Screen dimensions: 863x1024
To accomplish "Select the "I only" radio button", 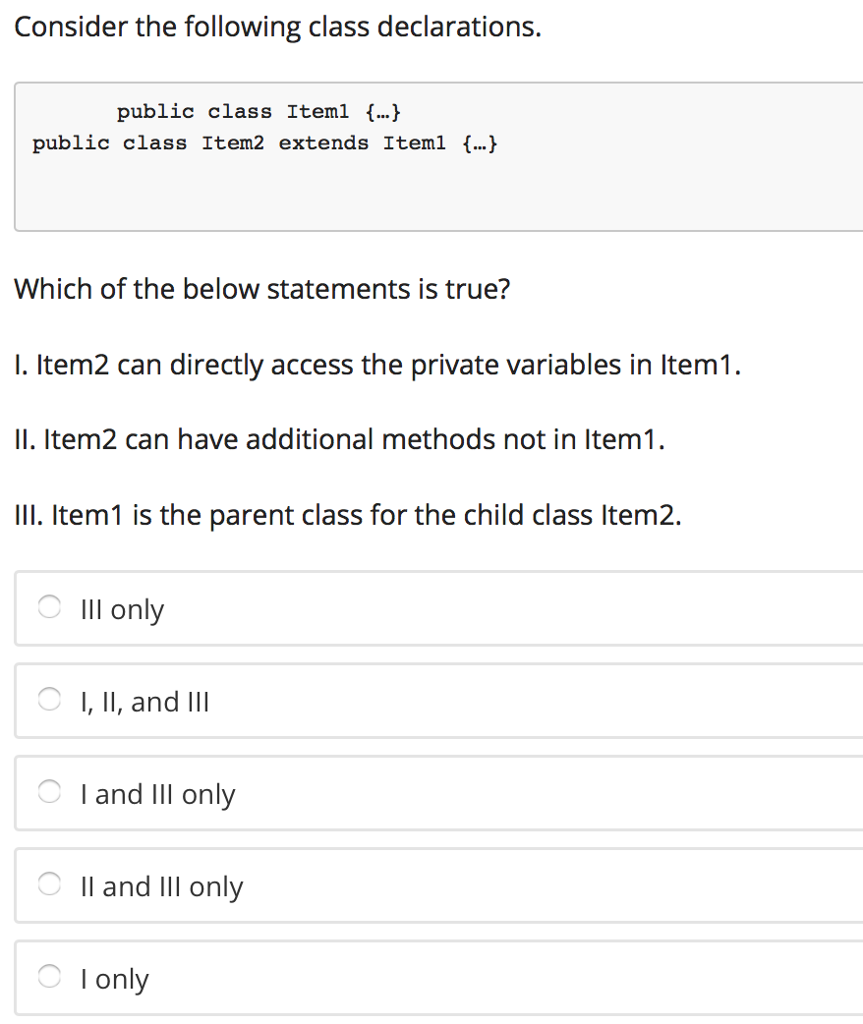I will 49,977.
